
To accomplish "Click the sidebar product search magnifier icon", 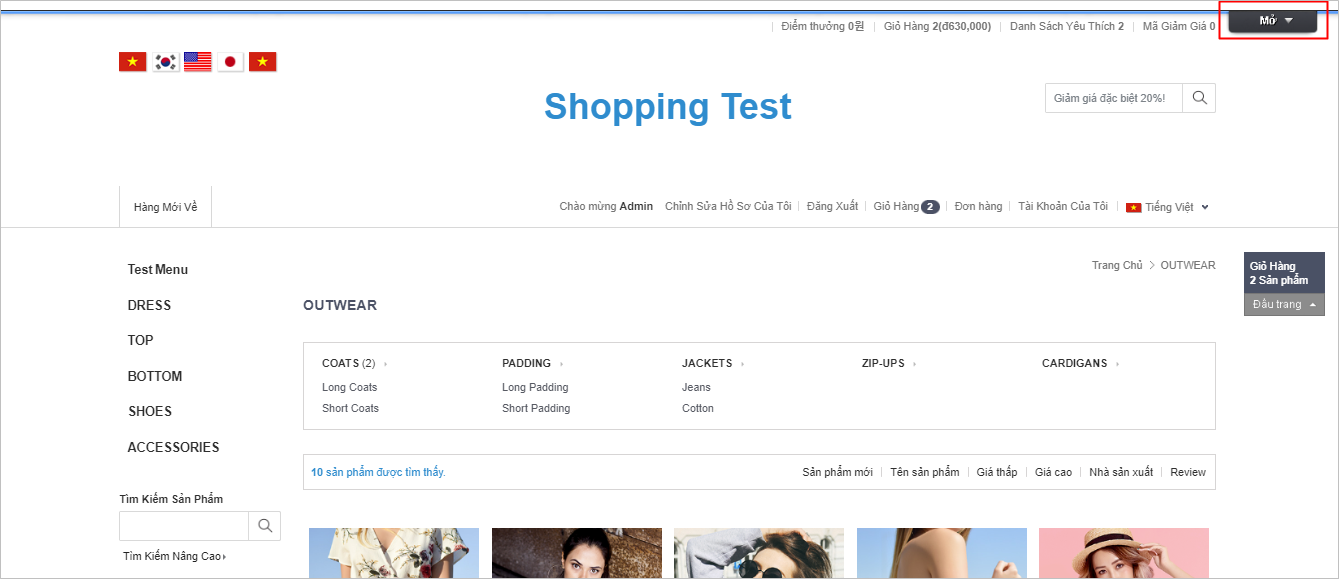I will [x=264, y=526].
